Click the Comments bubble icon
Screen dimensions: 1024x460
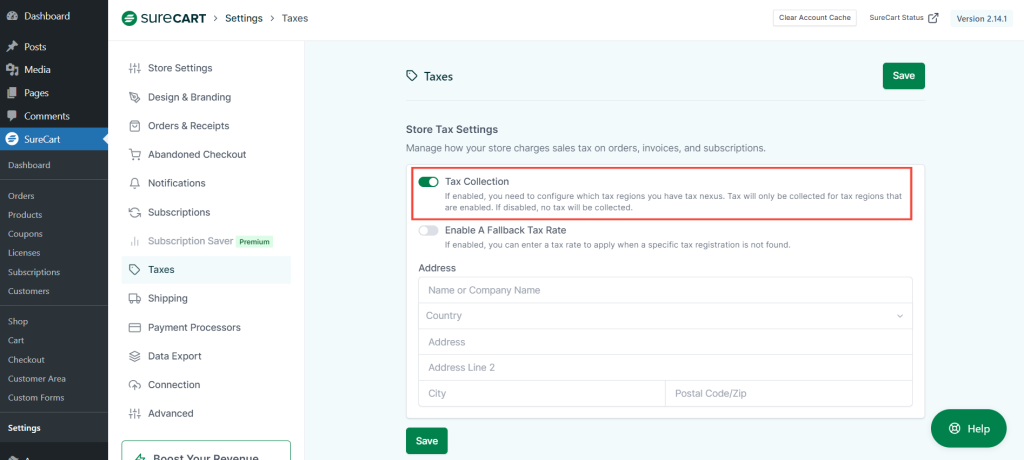coord(12,116)
